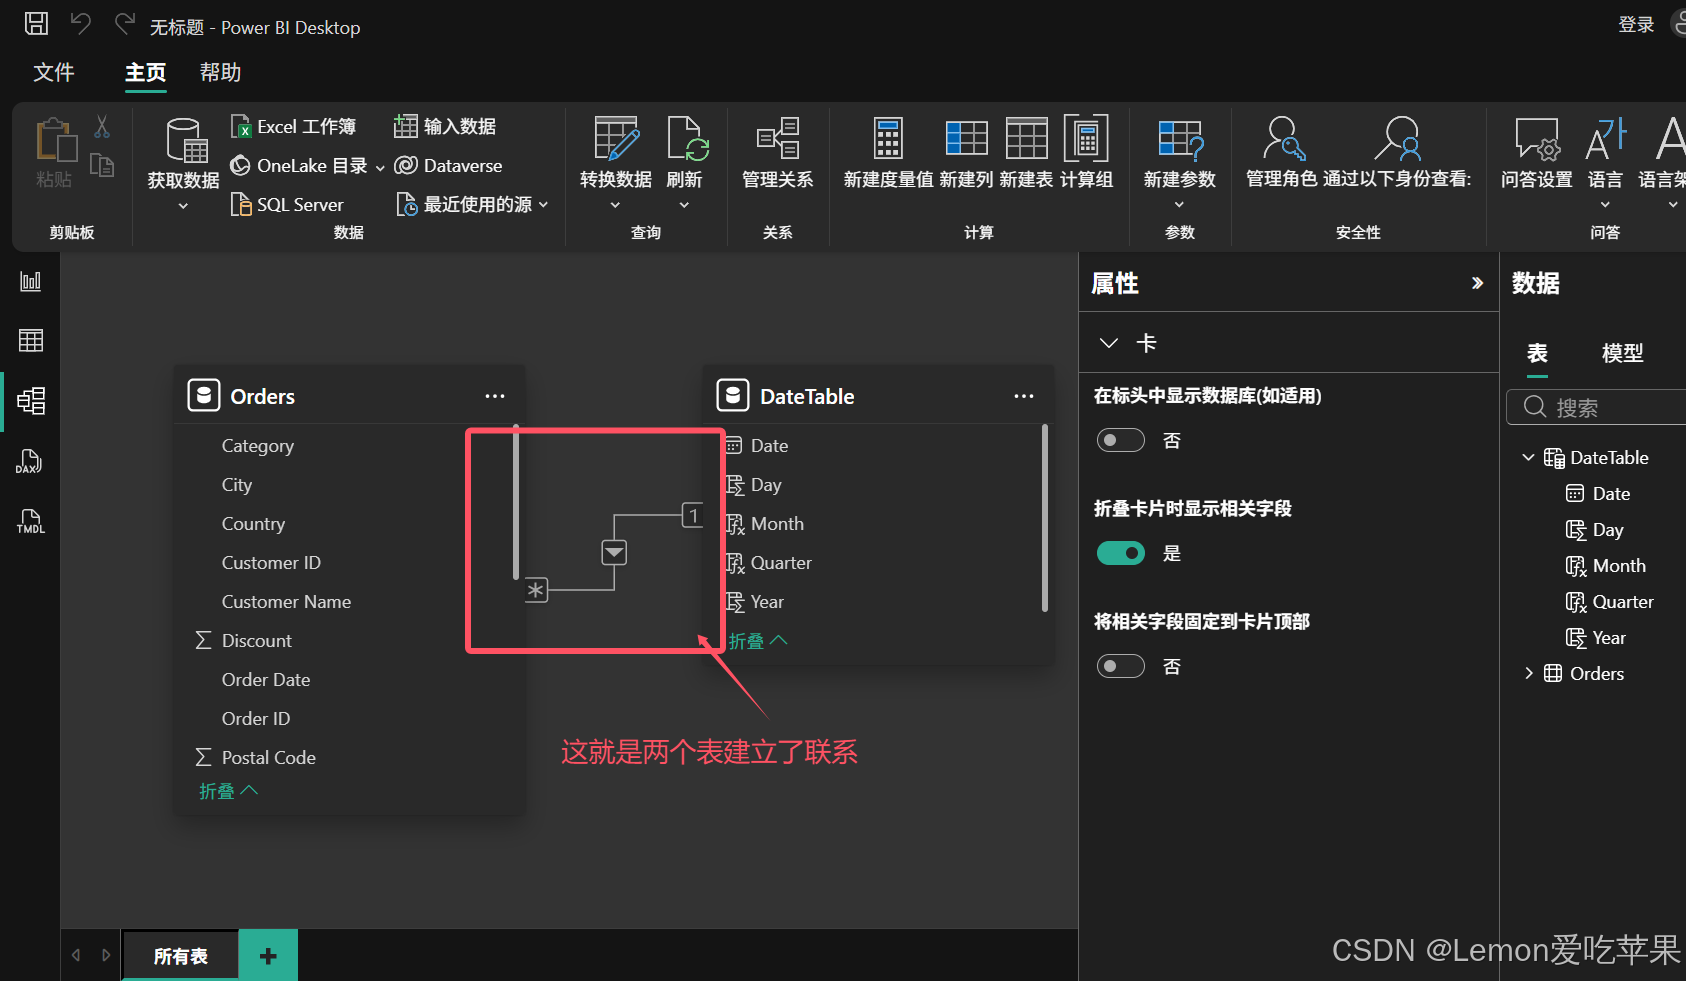Select the 所有表 layout tab
Screen dimensions: 1686x981
(x=181, y=956)
